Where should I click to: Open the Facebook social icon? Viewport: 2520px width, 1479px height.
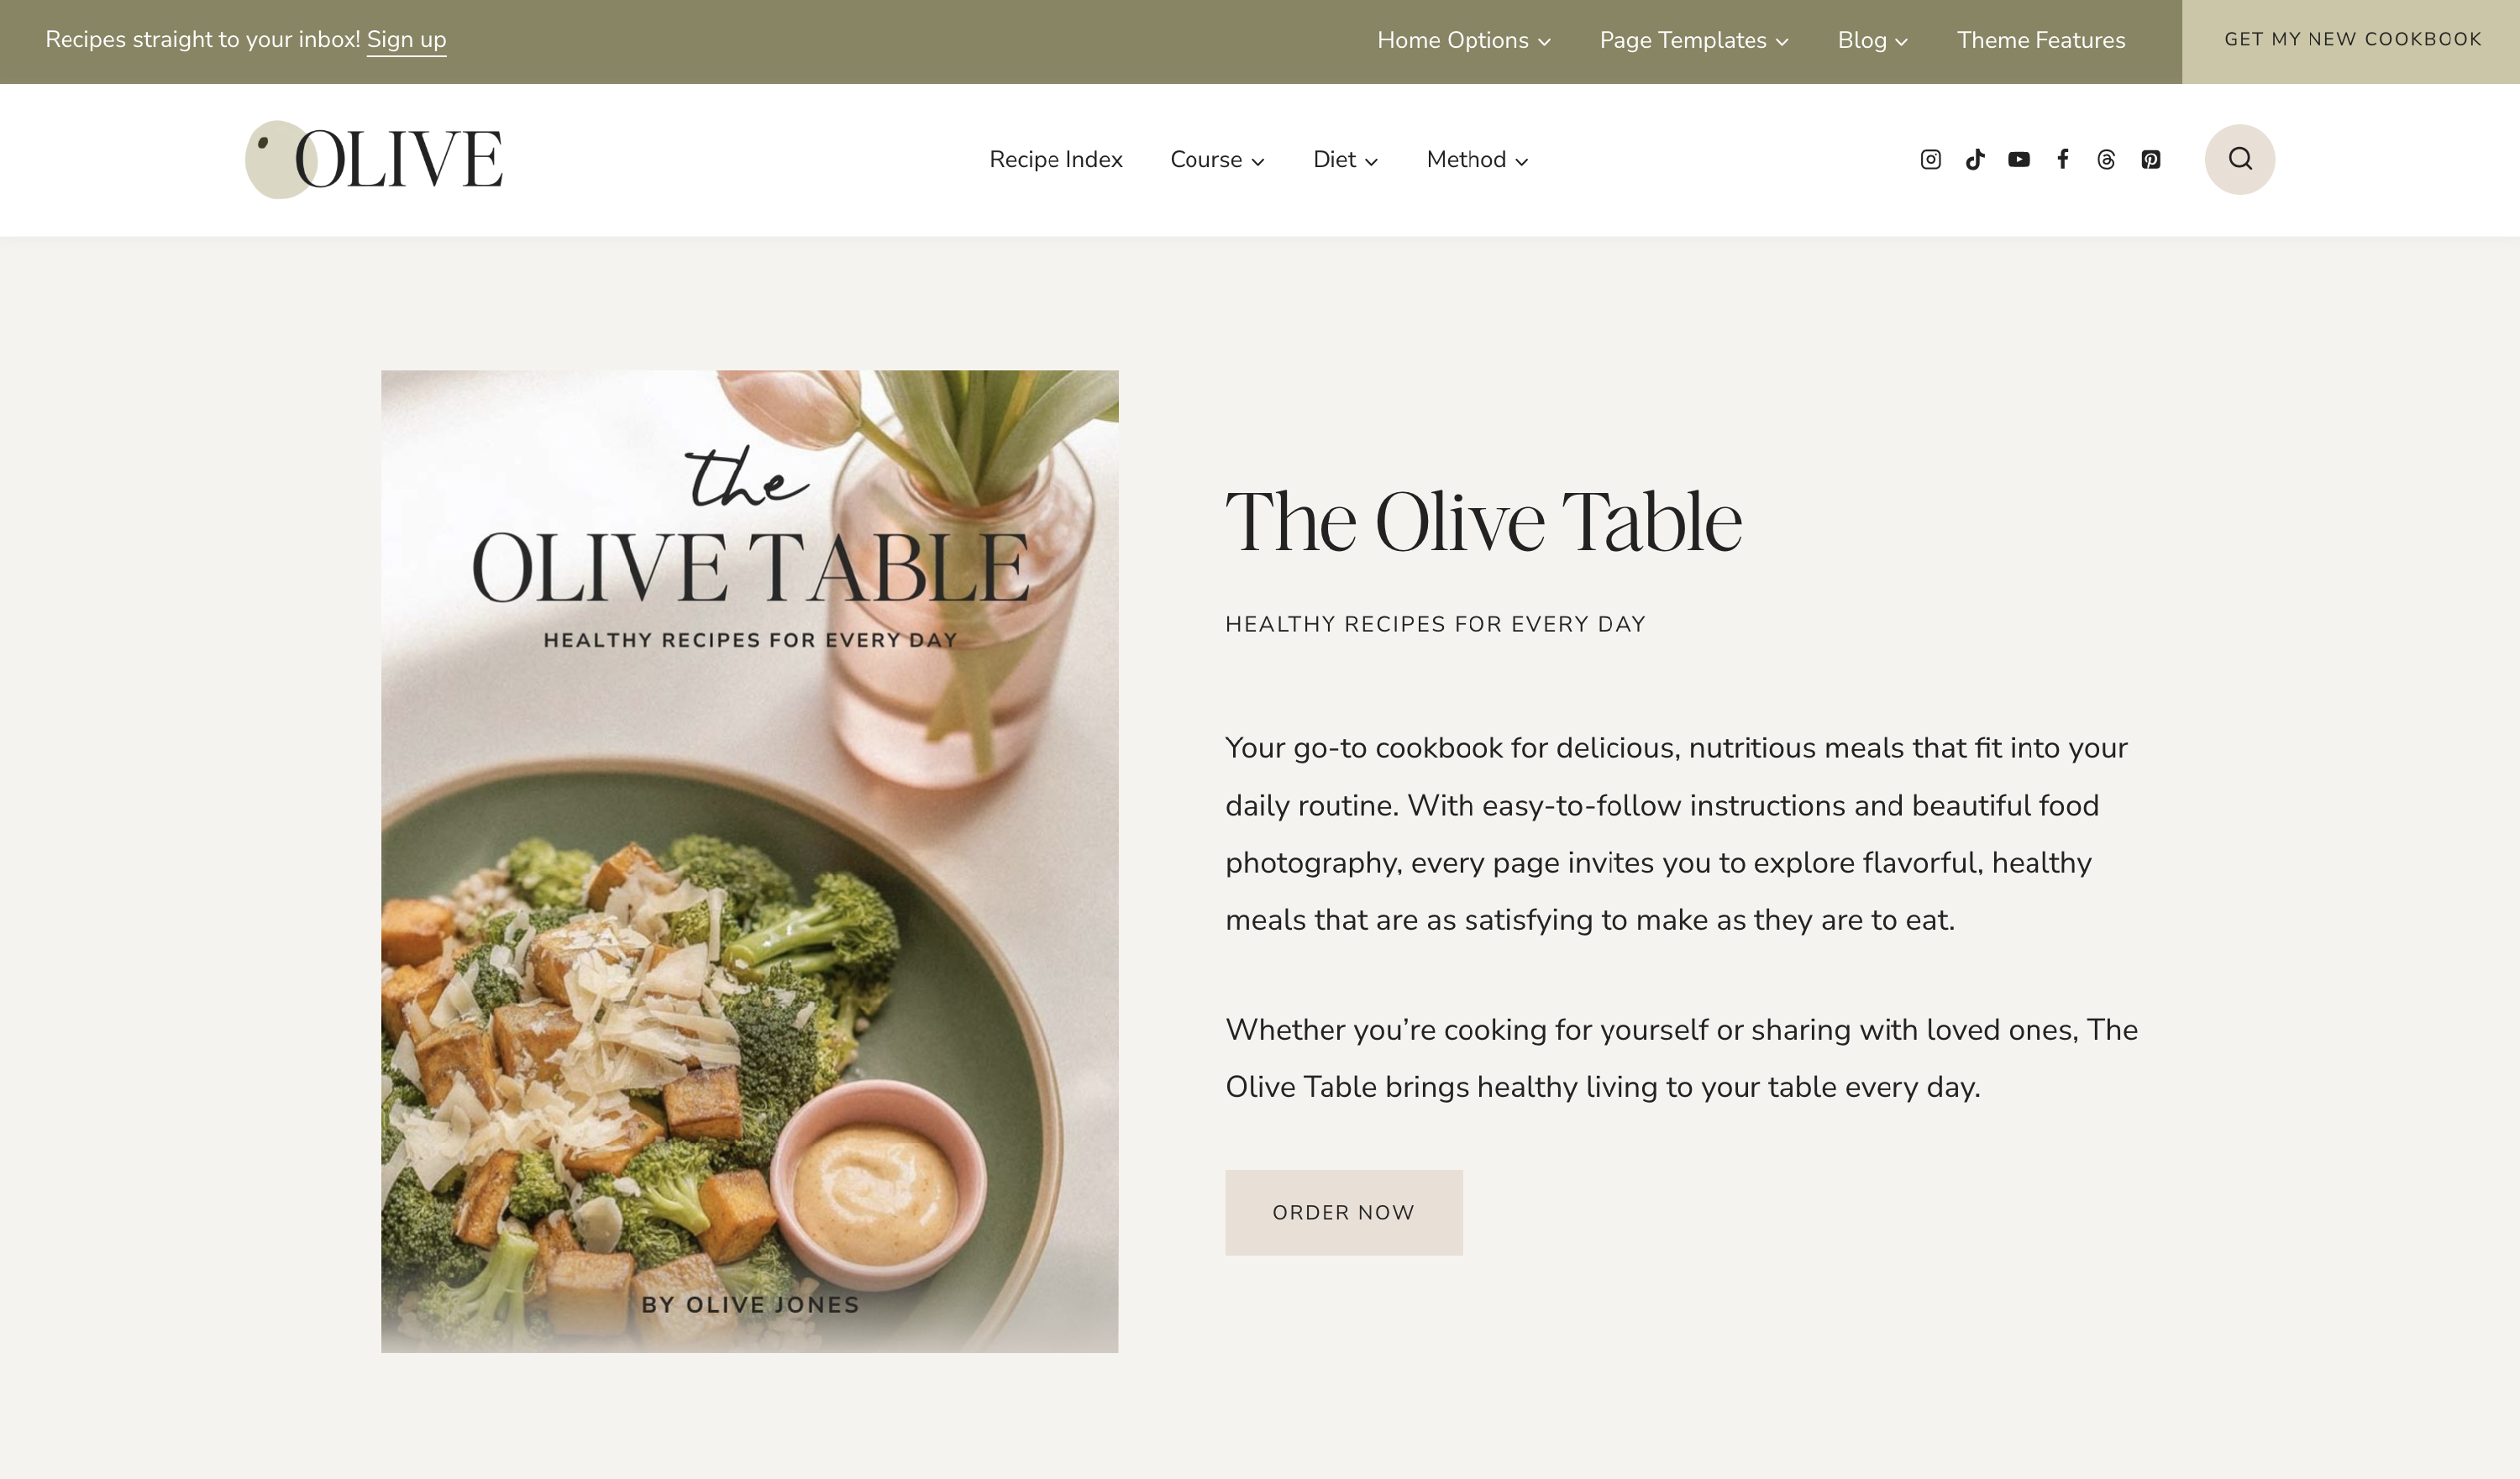tap(2062, 160)
